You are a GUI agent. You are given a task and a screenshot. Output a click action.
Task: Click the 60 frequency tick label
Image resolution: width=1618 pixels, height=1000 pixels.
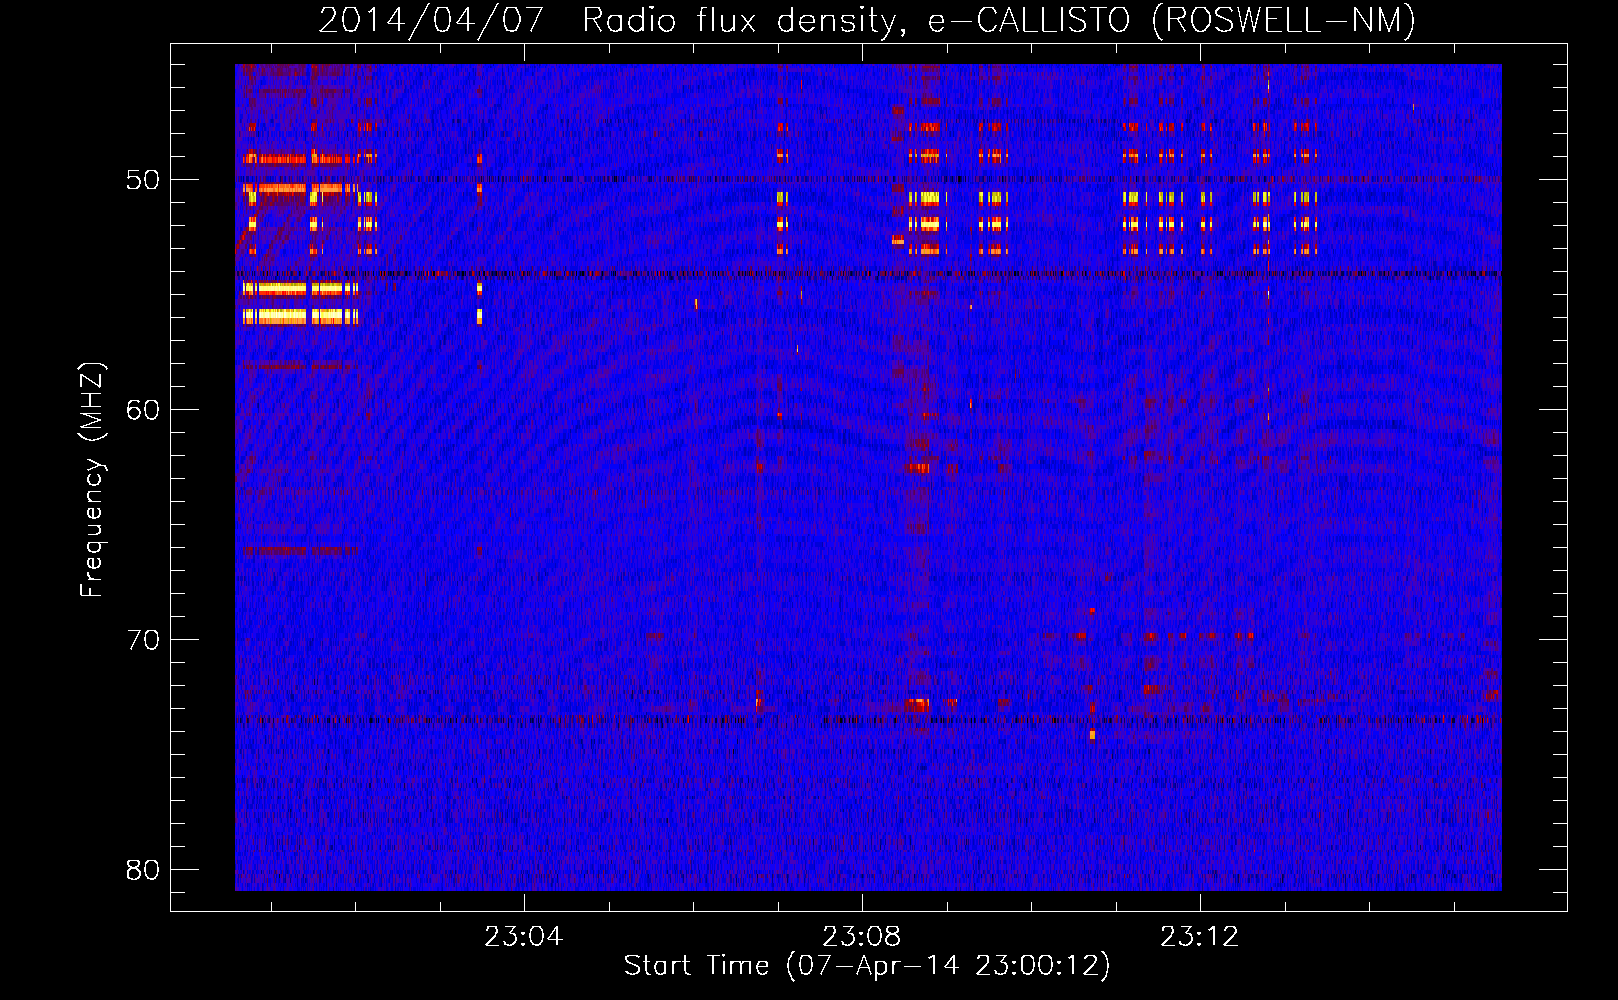[x=143, y=410]
